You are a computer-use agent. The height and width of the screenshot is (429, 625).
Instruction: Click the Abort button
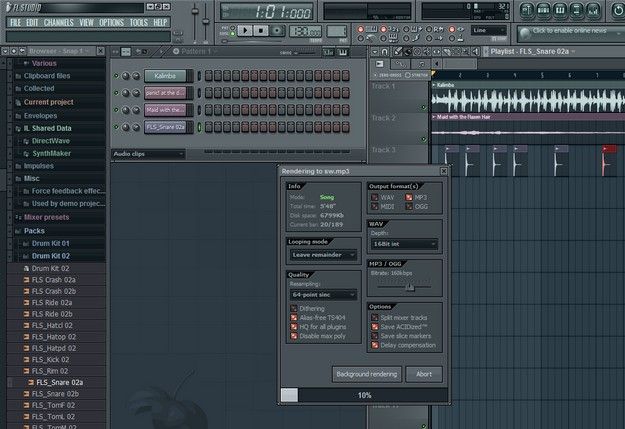point(424,374)
